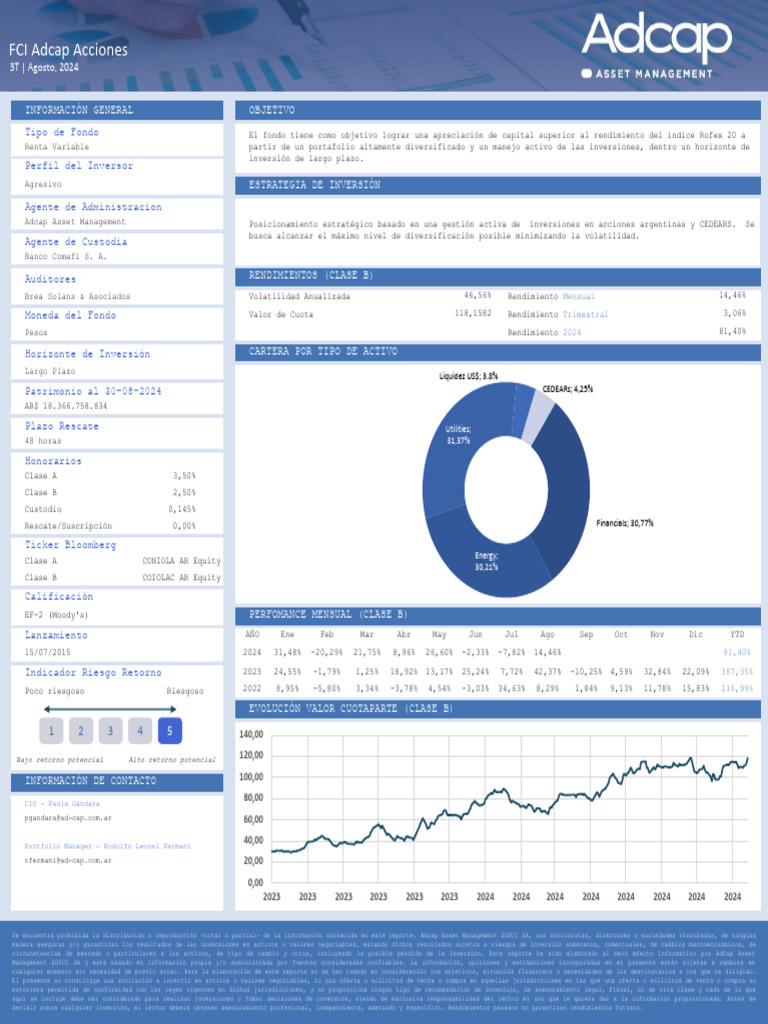Viewport: 768px width, 1024px height.
Task: Open the rfermani@ad-cap.com.ar email address
Action: point(68,860)
